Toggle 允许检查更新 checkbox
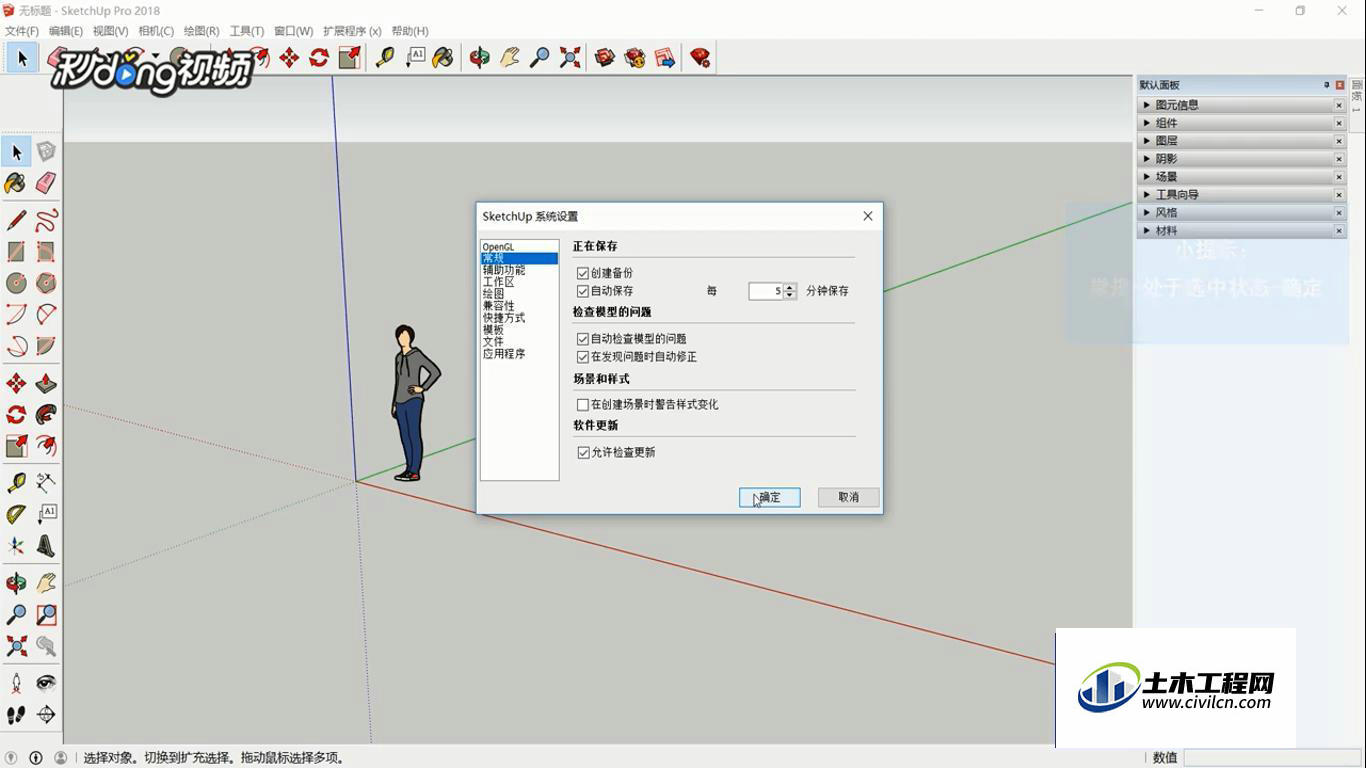The width and height of the screenshot is (1366, 768). pos(583,453)
